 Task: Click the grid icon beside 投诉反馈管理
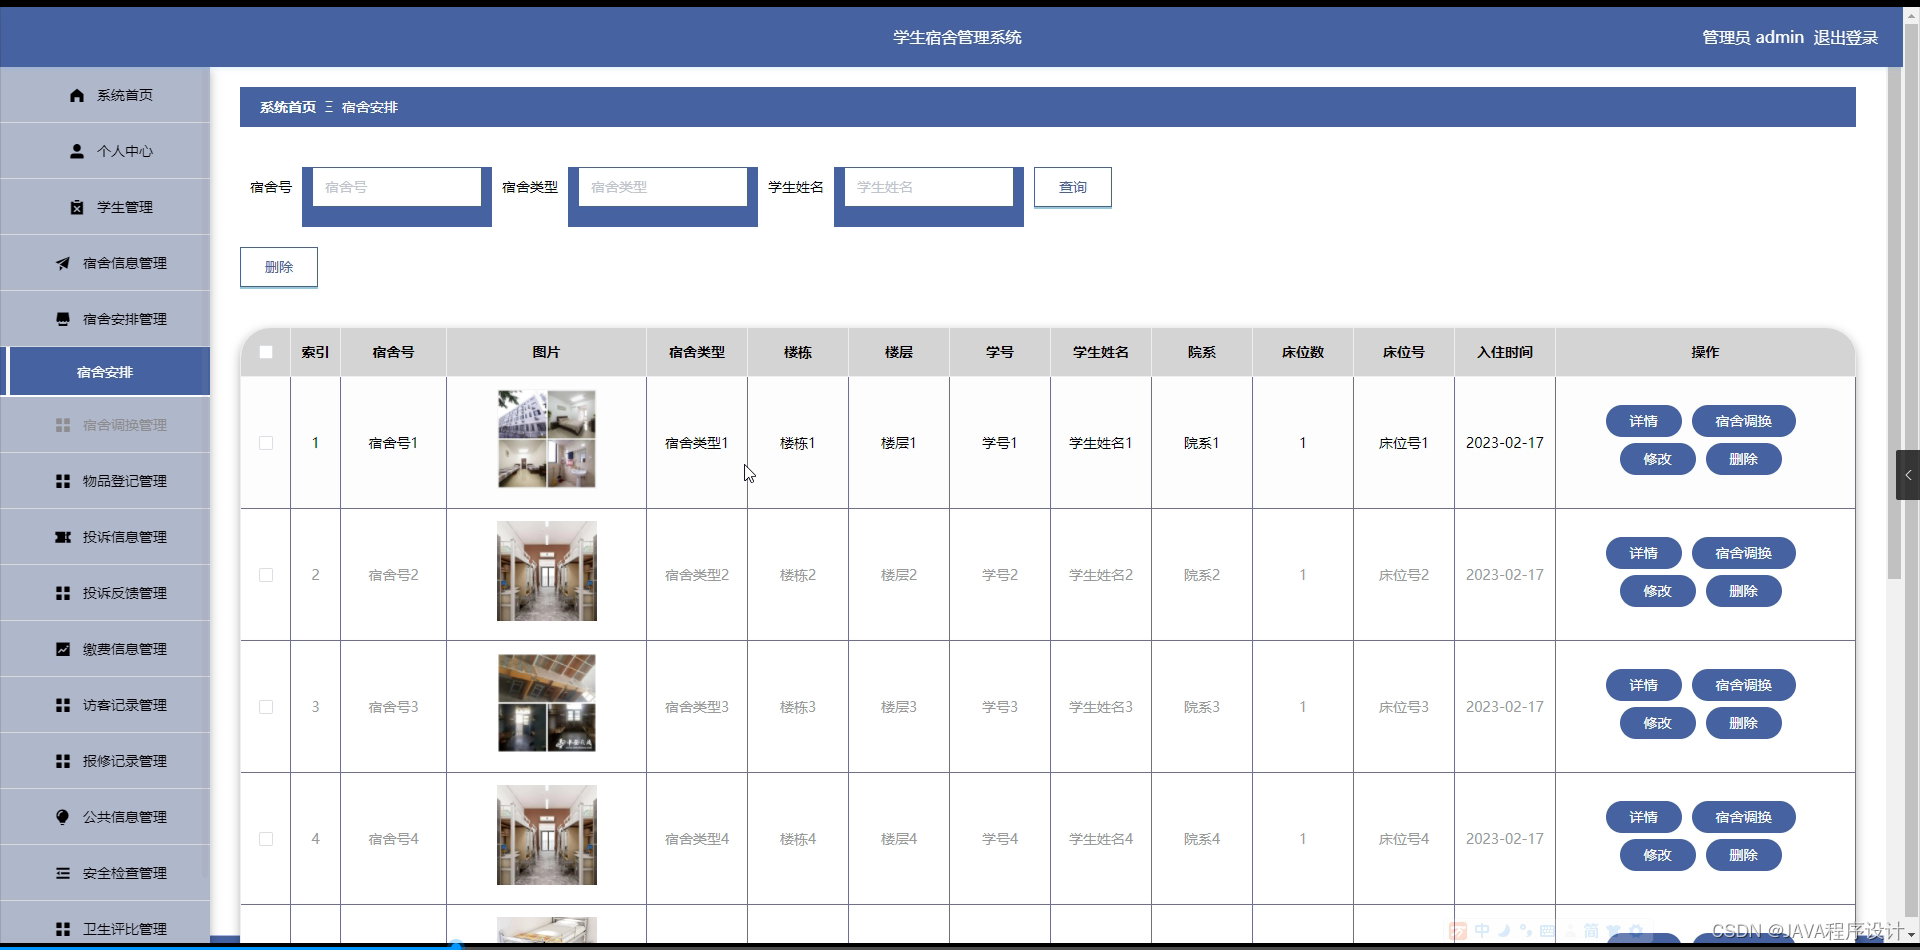tap(63, 594)
